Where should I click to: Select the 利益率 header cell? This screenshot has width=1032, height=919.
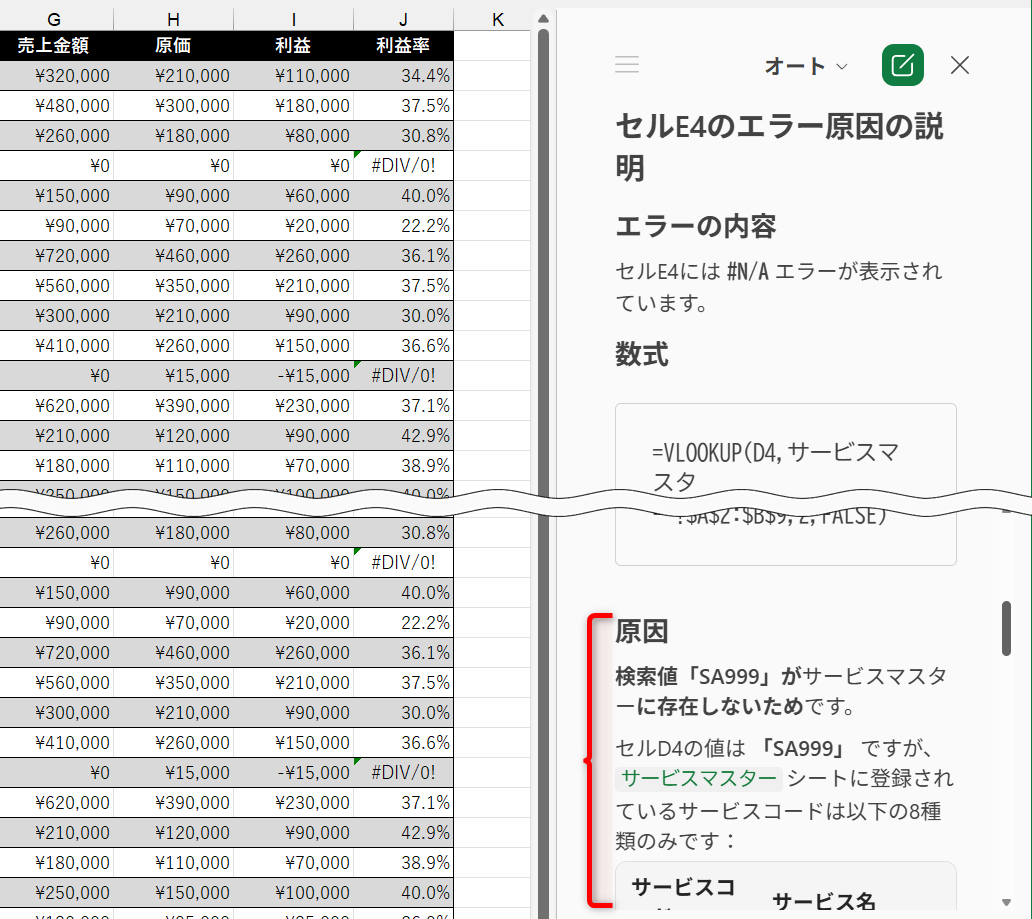403,45
